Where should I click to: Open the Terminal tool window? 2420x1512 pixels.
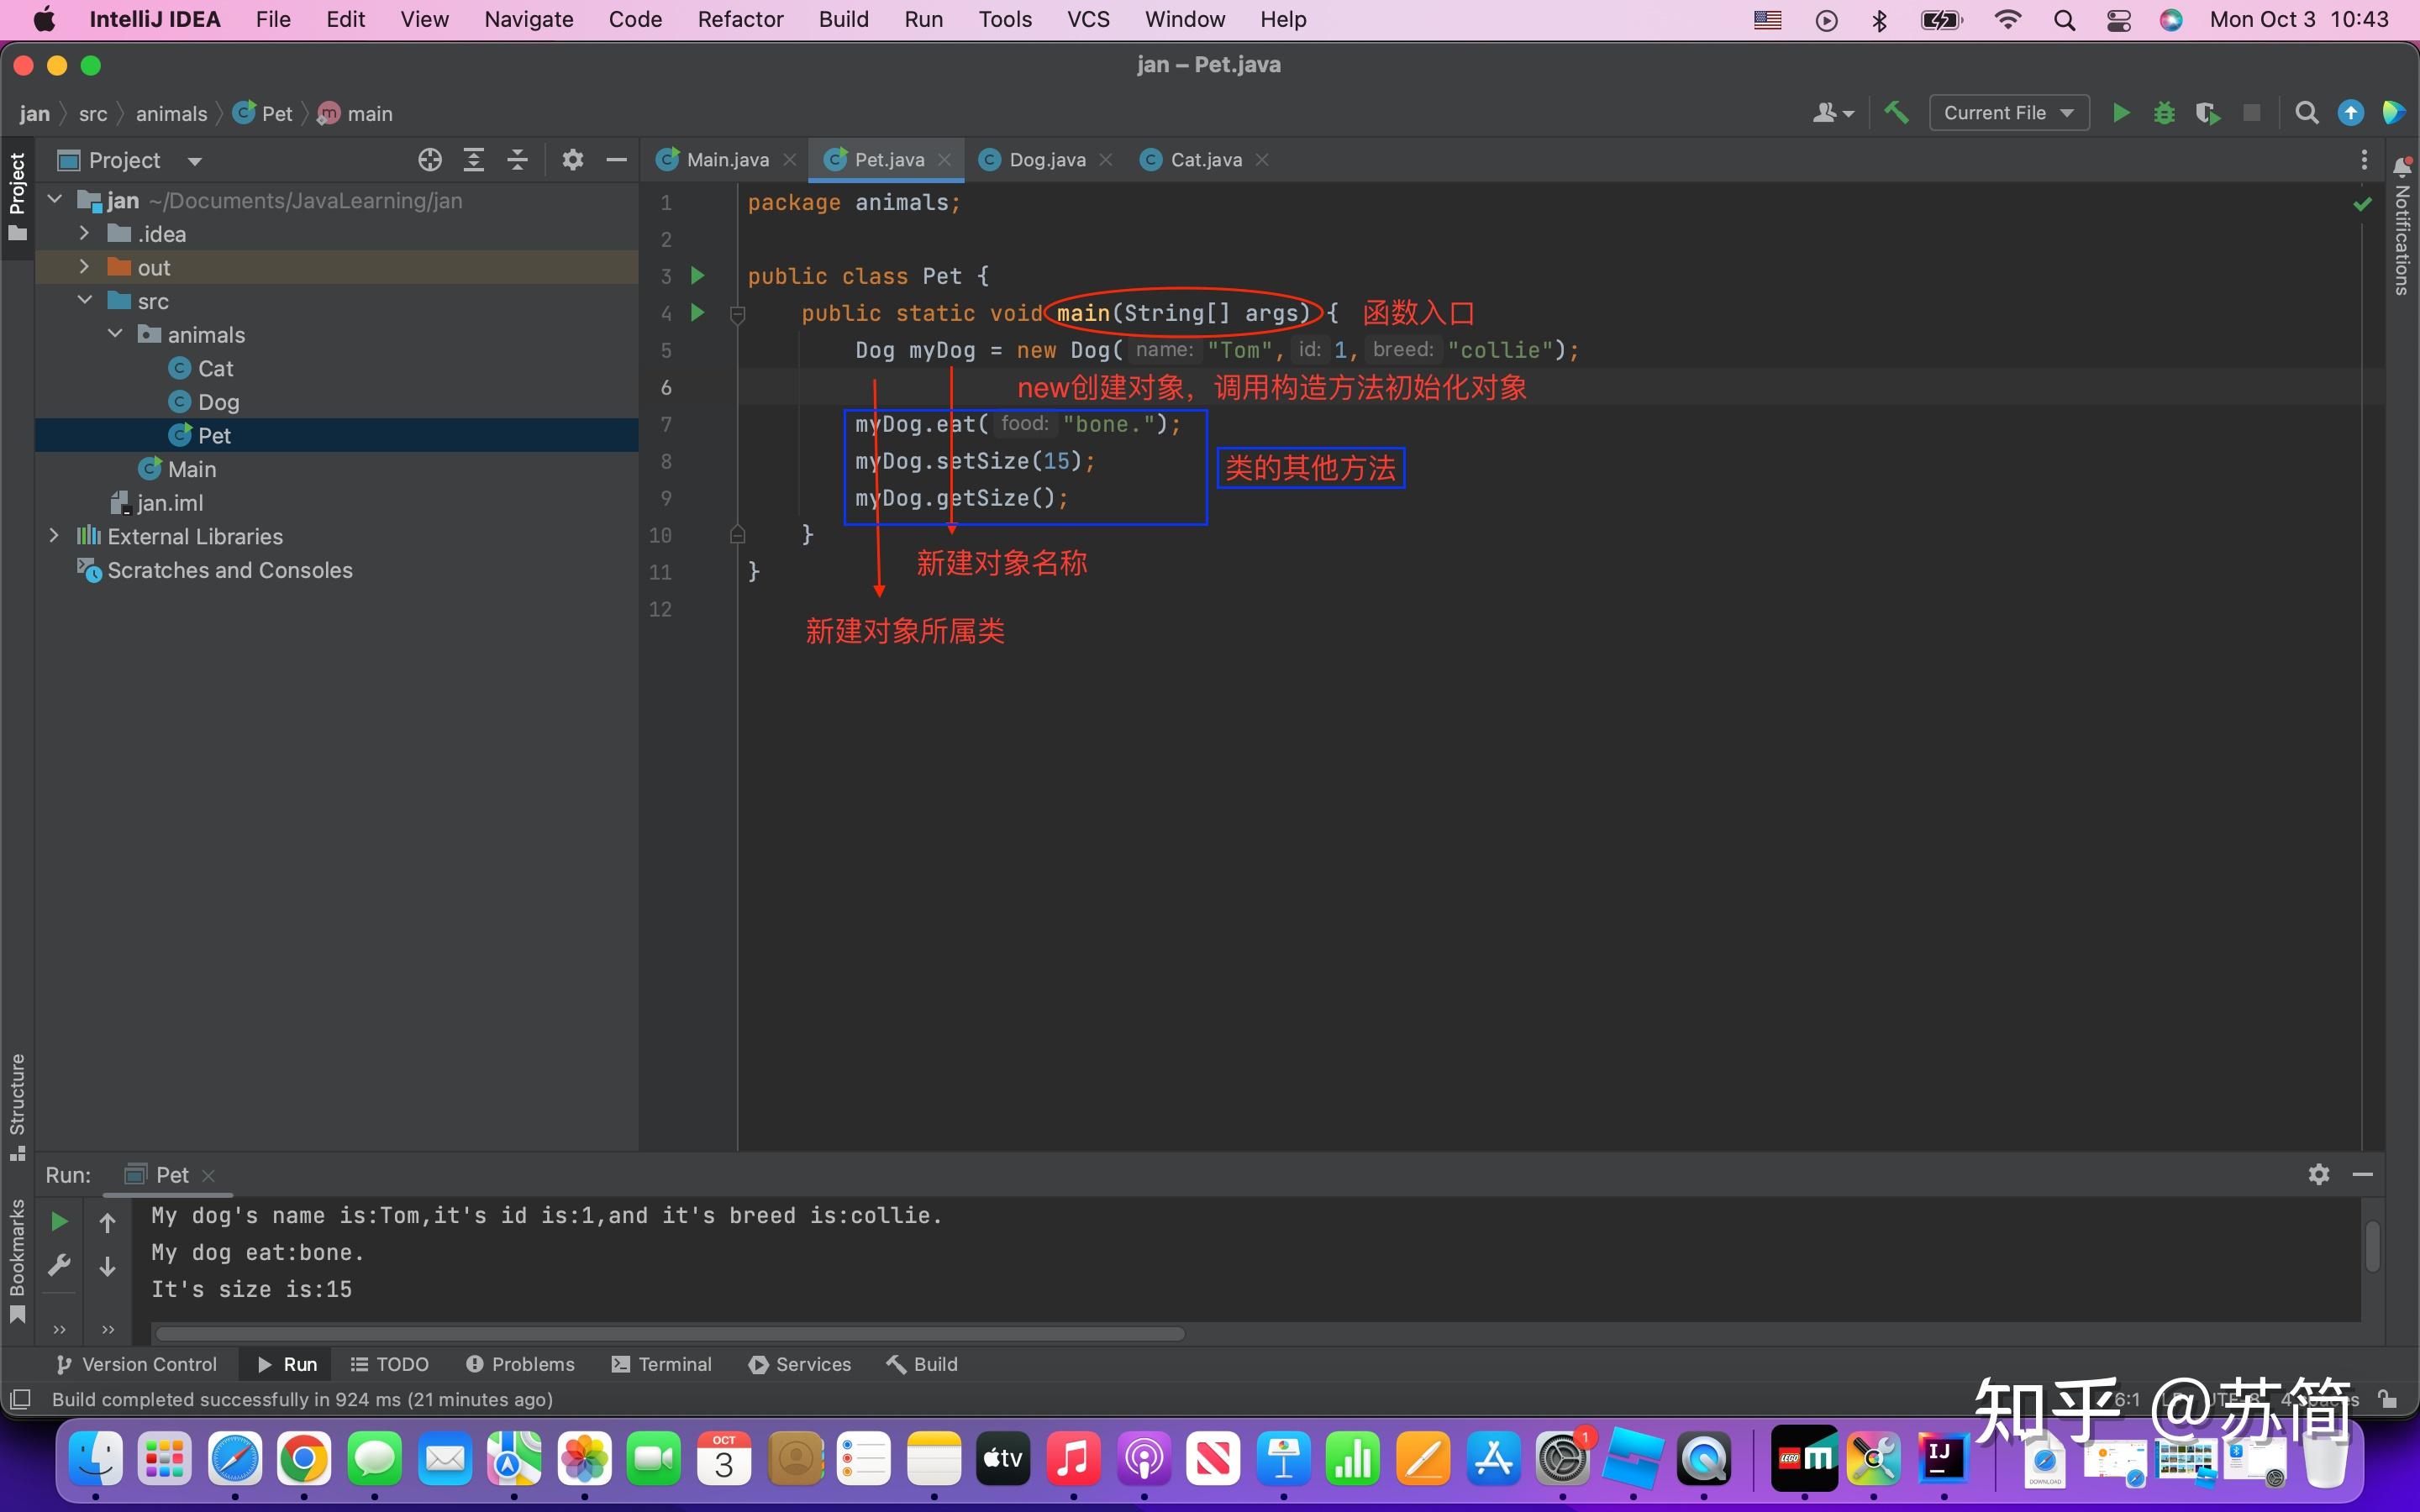coord(662,1364)
